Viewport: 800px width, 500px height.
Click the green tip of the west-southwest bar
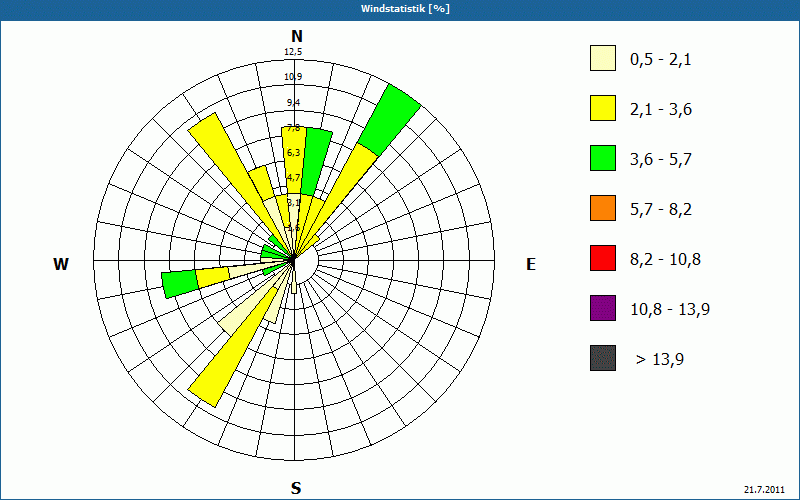coord(180,285)
